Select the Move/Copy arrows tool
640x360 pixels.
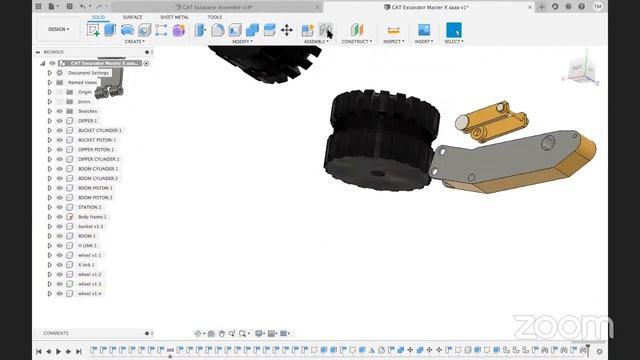(x=287, y=30)
